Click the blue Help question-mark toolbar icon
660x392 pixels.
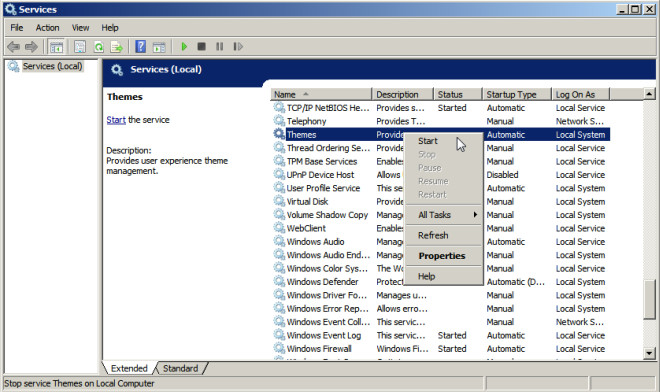tap(141, 46)
